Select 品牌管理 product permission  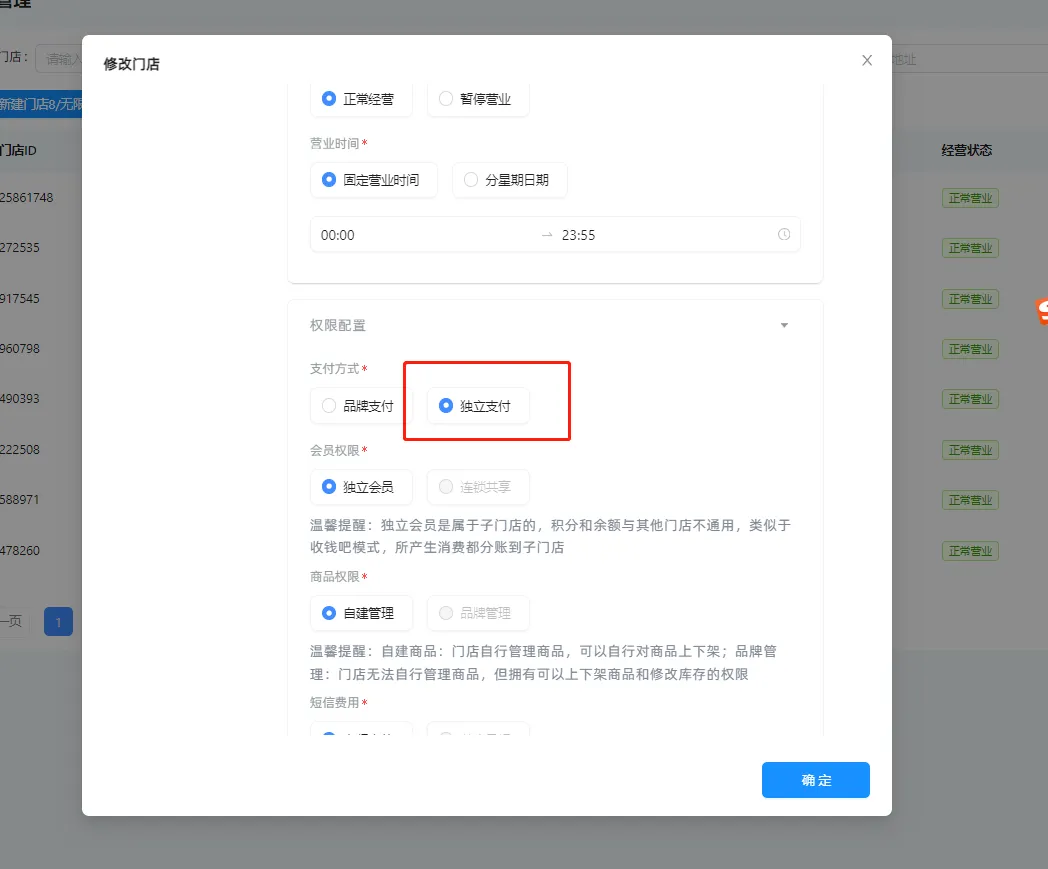478,613
